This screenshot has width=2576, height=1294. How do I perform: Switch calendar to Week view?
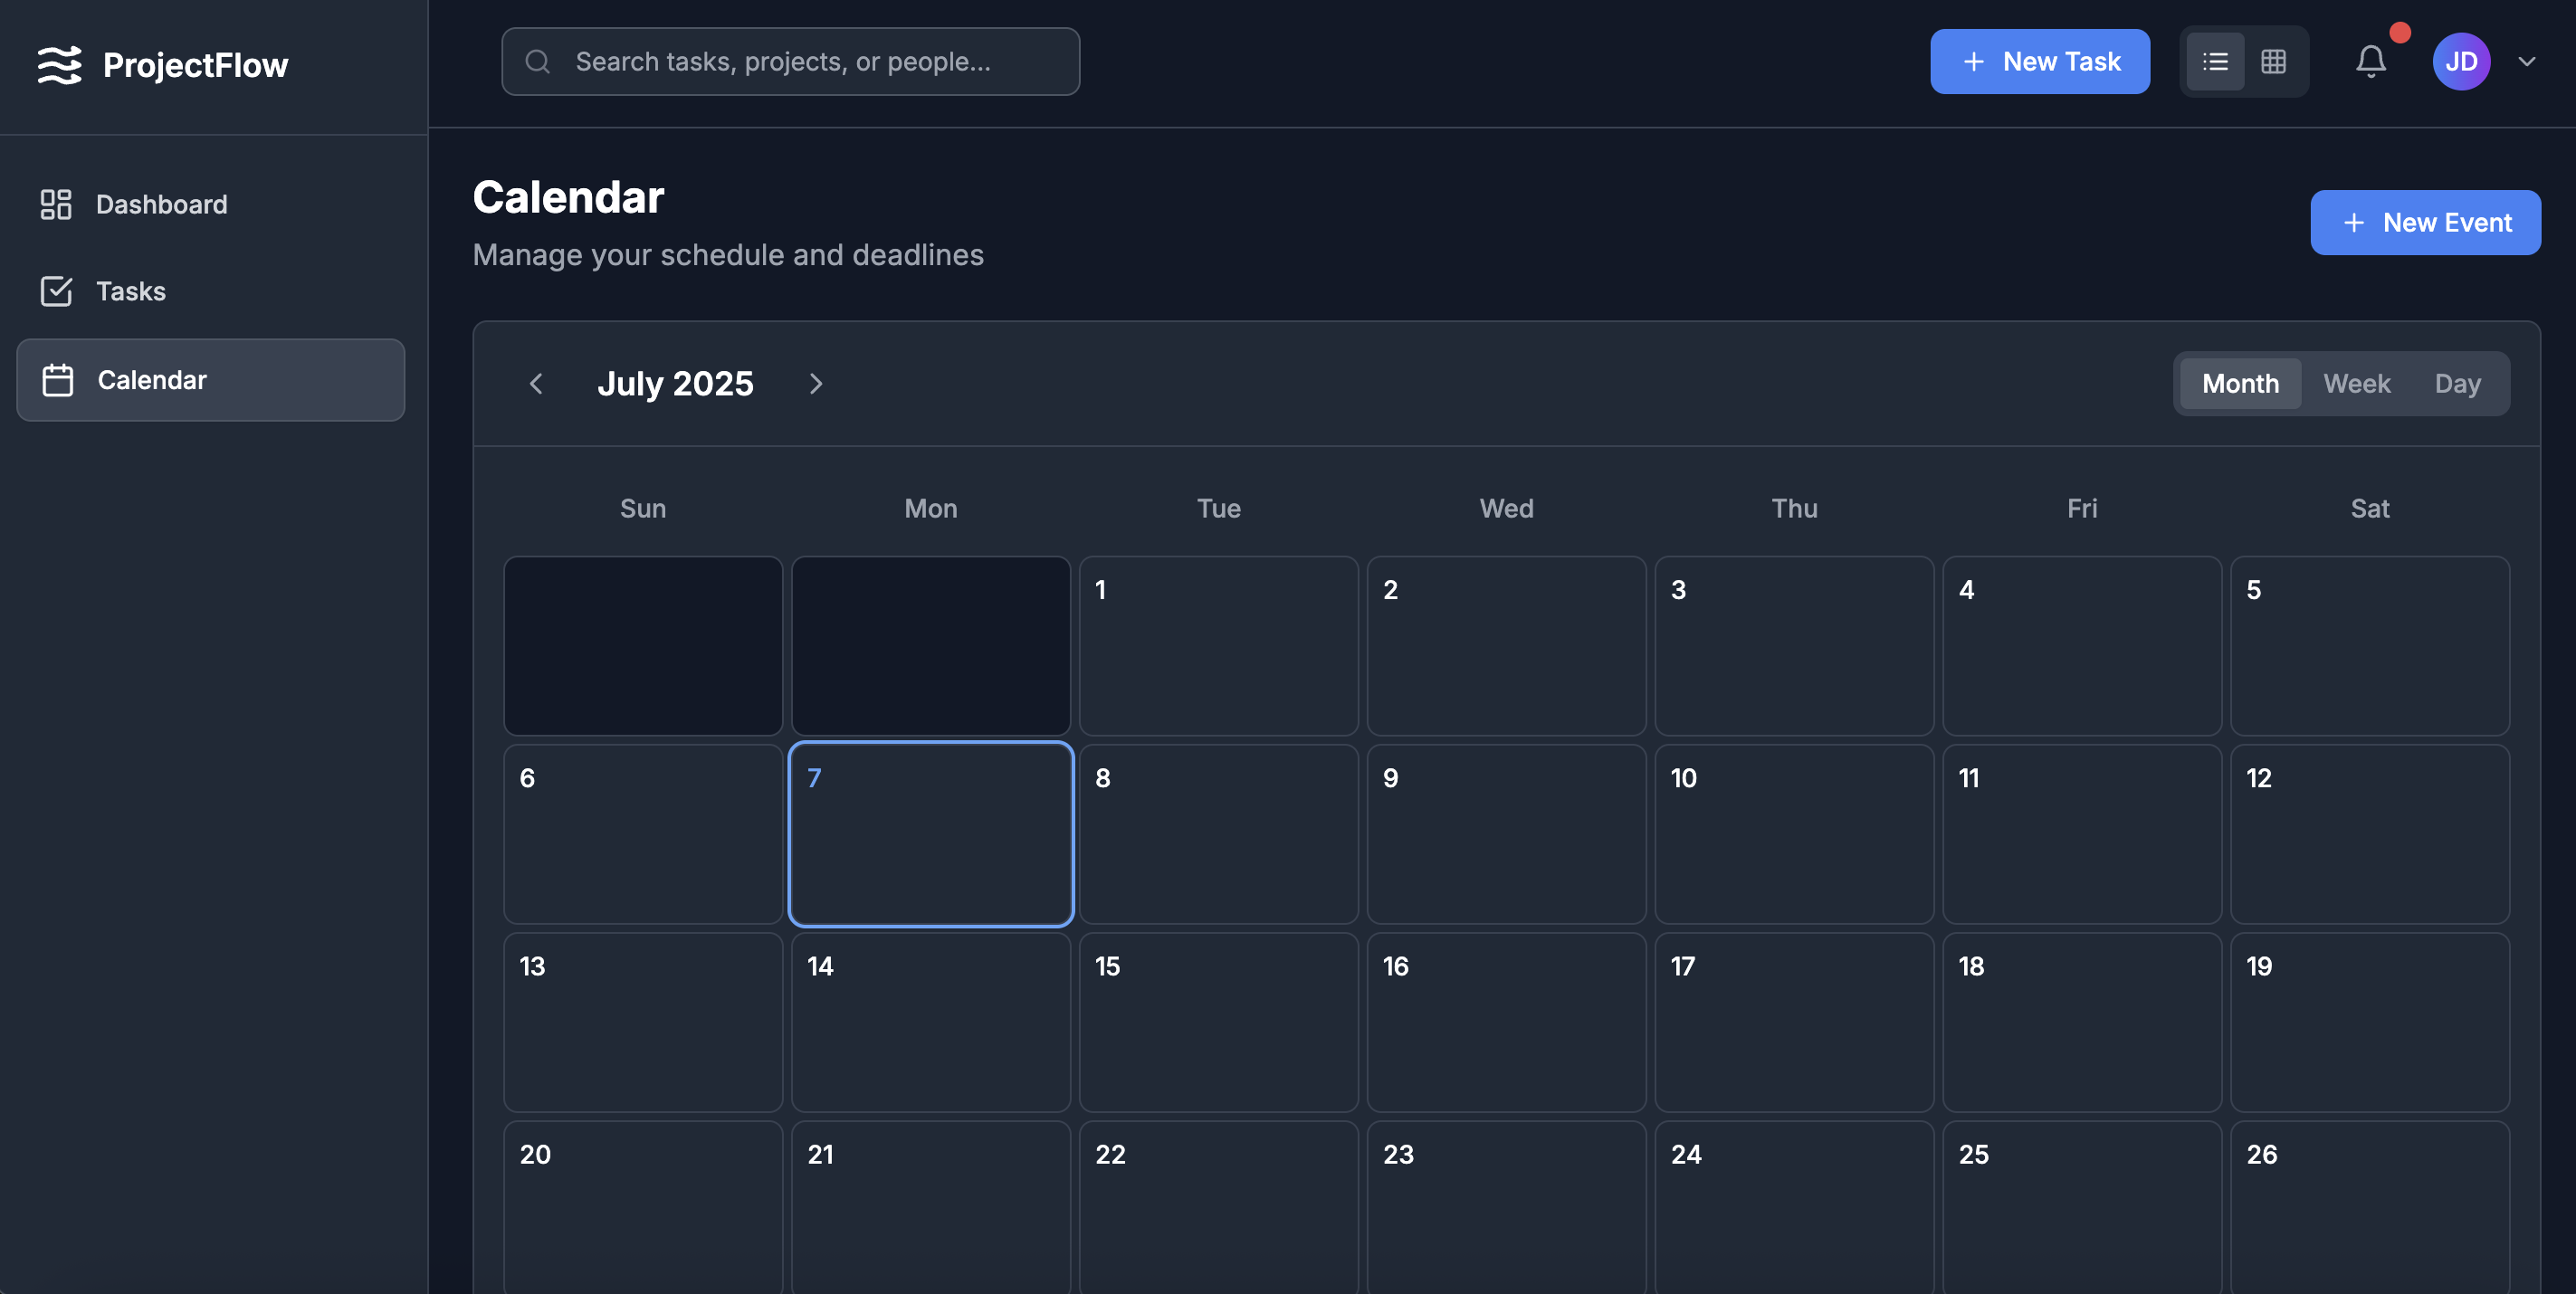[x=2356, y=384]
